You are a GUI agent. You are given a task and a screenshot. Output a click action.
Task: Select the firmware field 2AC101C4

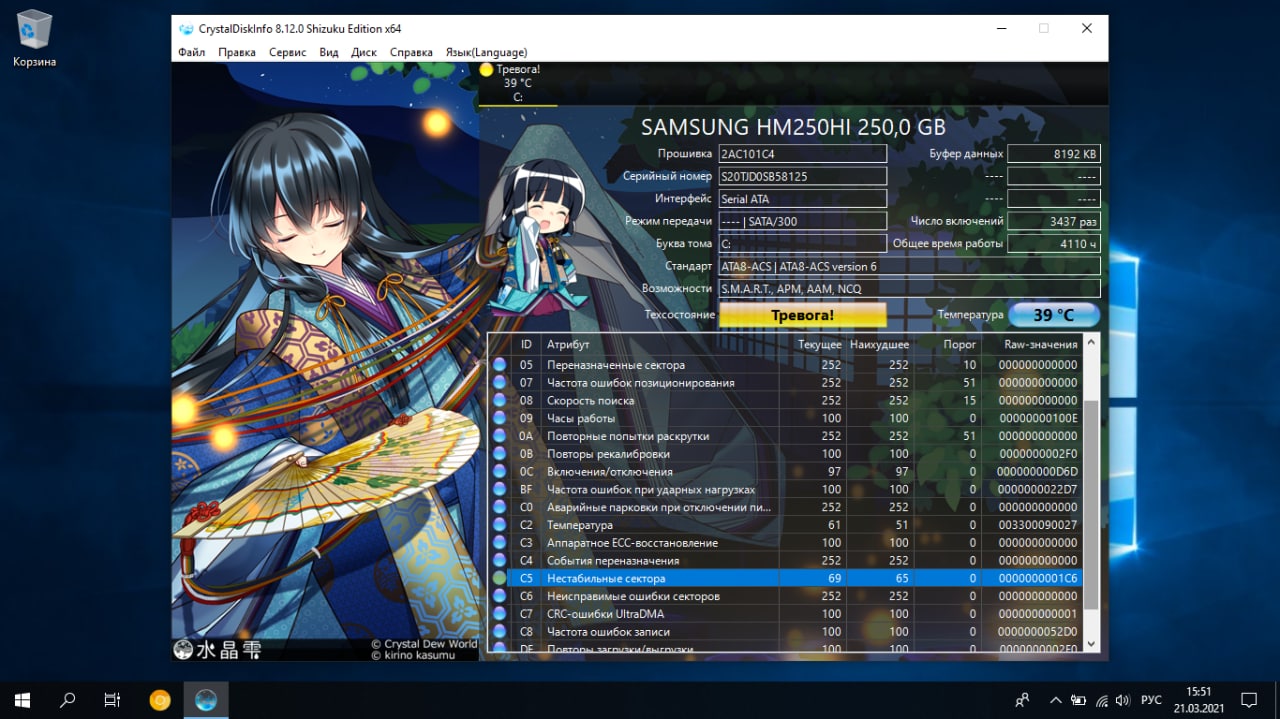click(x=803, y=154)
